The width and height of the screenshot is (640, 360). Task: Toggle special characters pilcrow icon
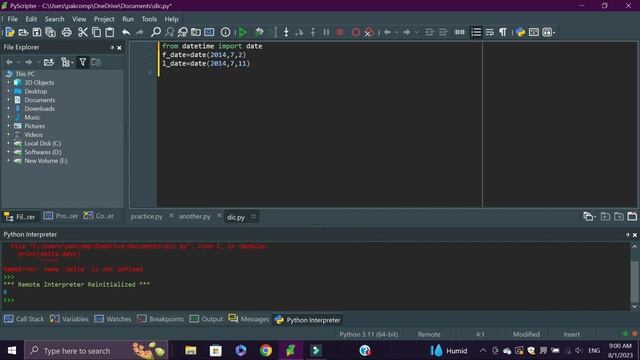tap(503, 32)
